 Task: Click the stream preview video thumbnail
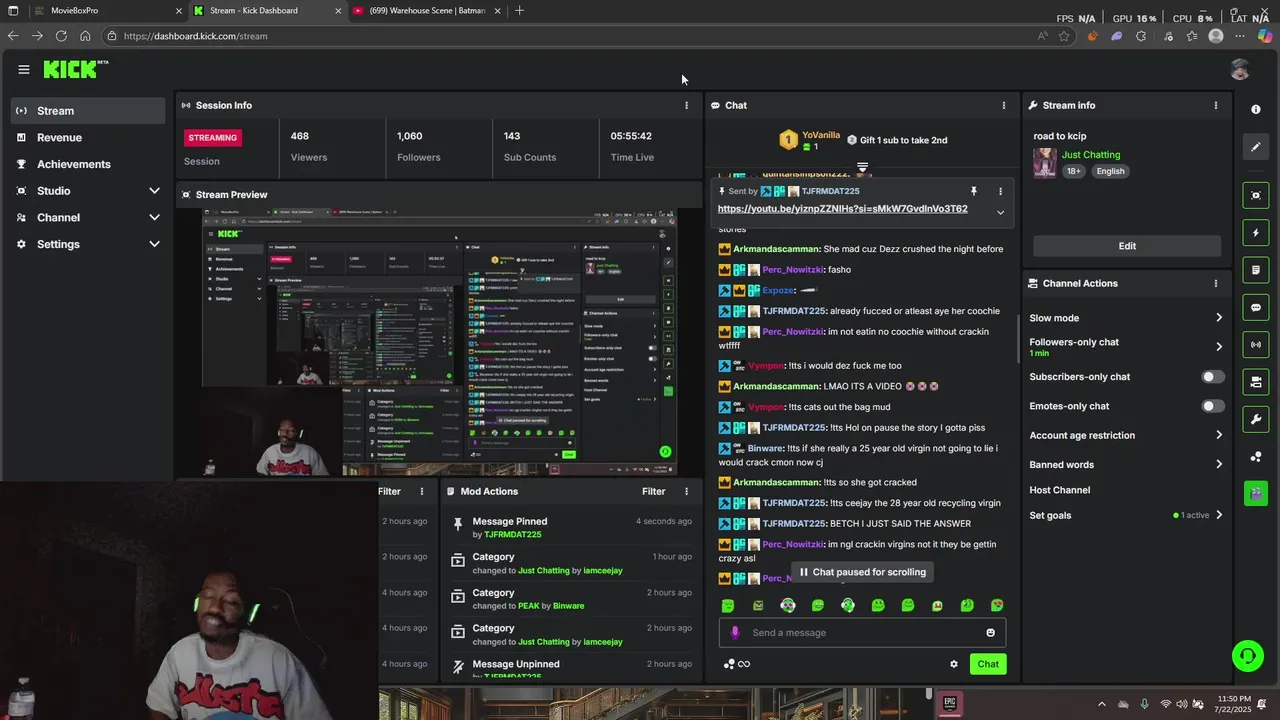point(439,341)
